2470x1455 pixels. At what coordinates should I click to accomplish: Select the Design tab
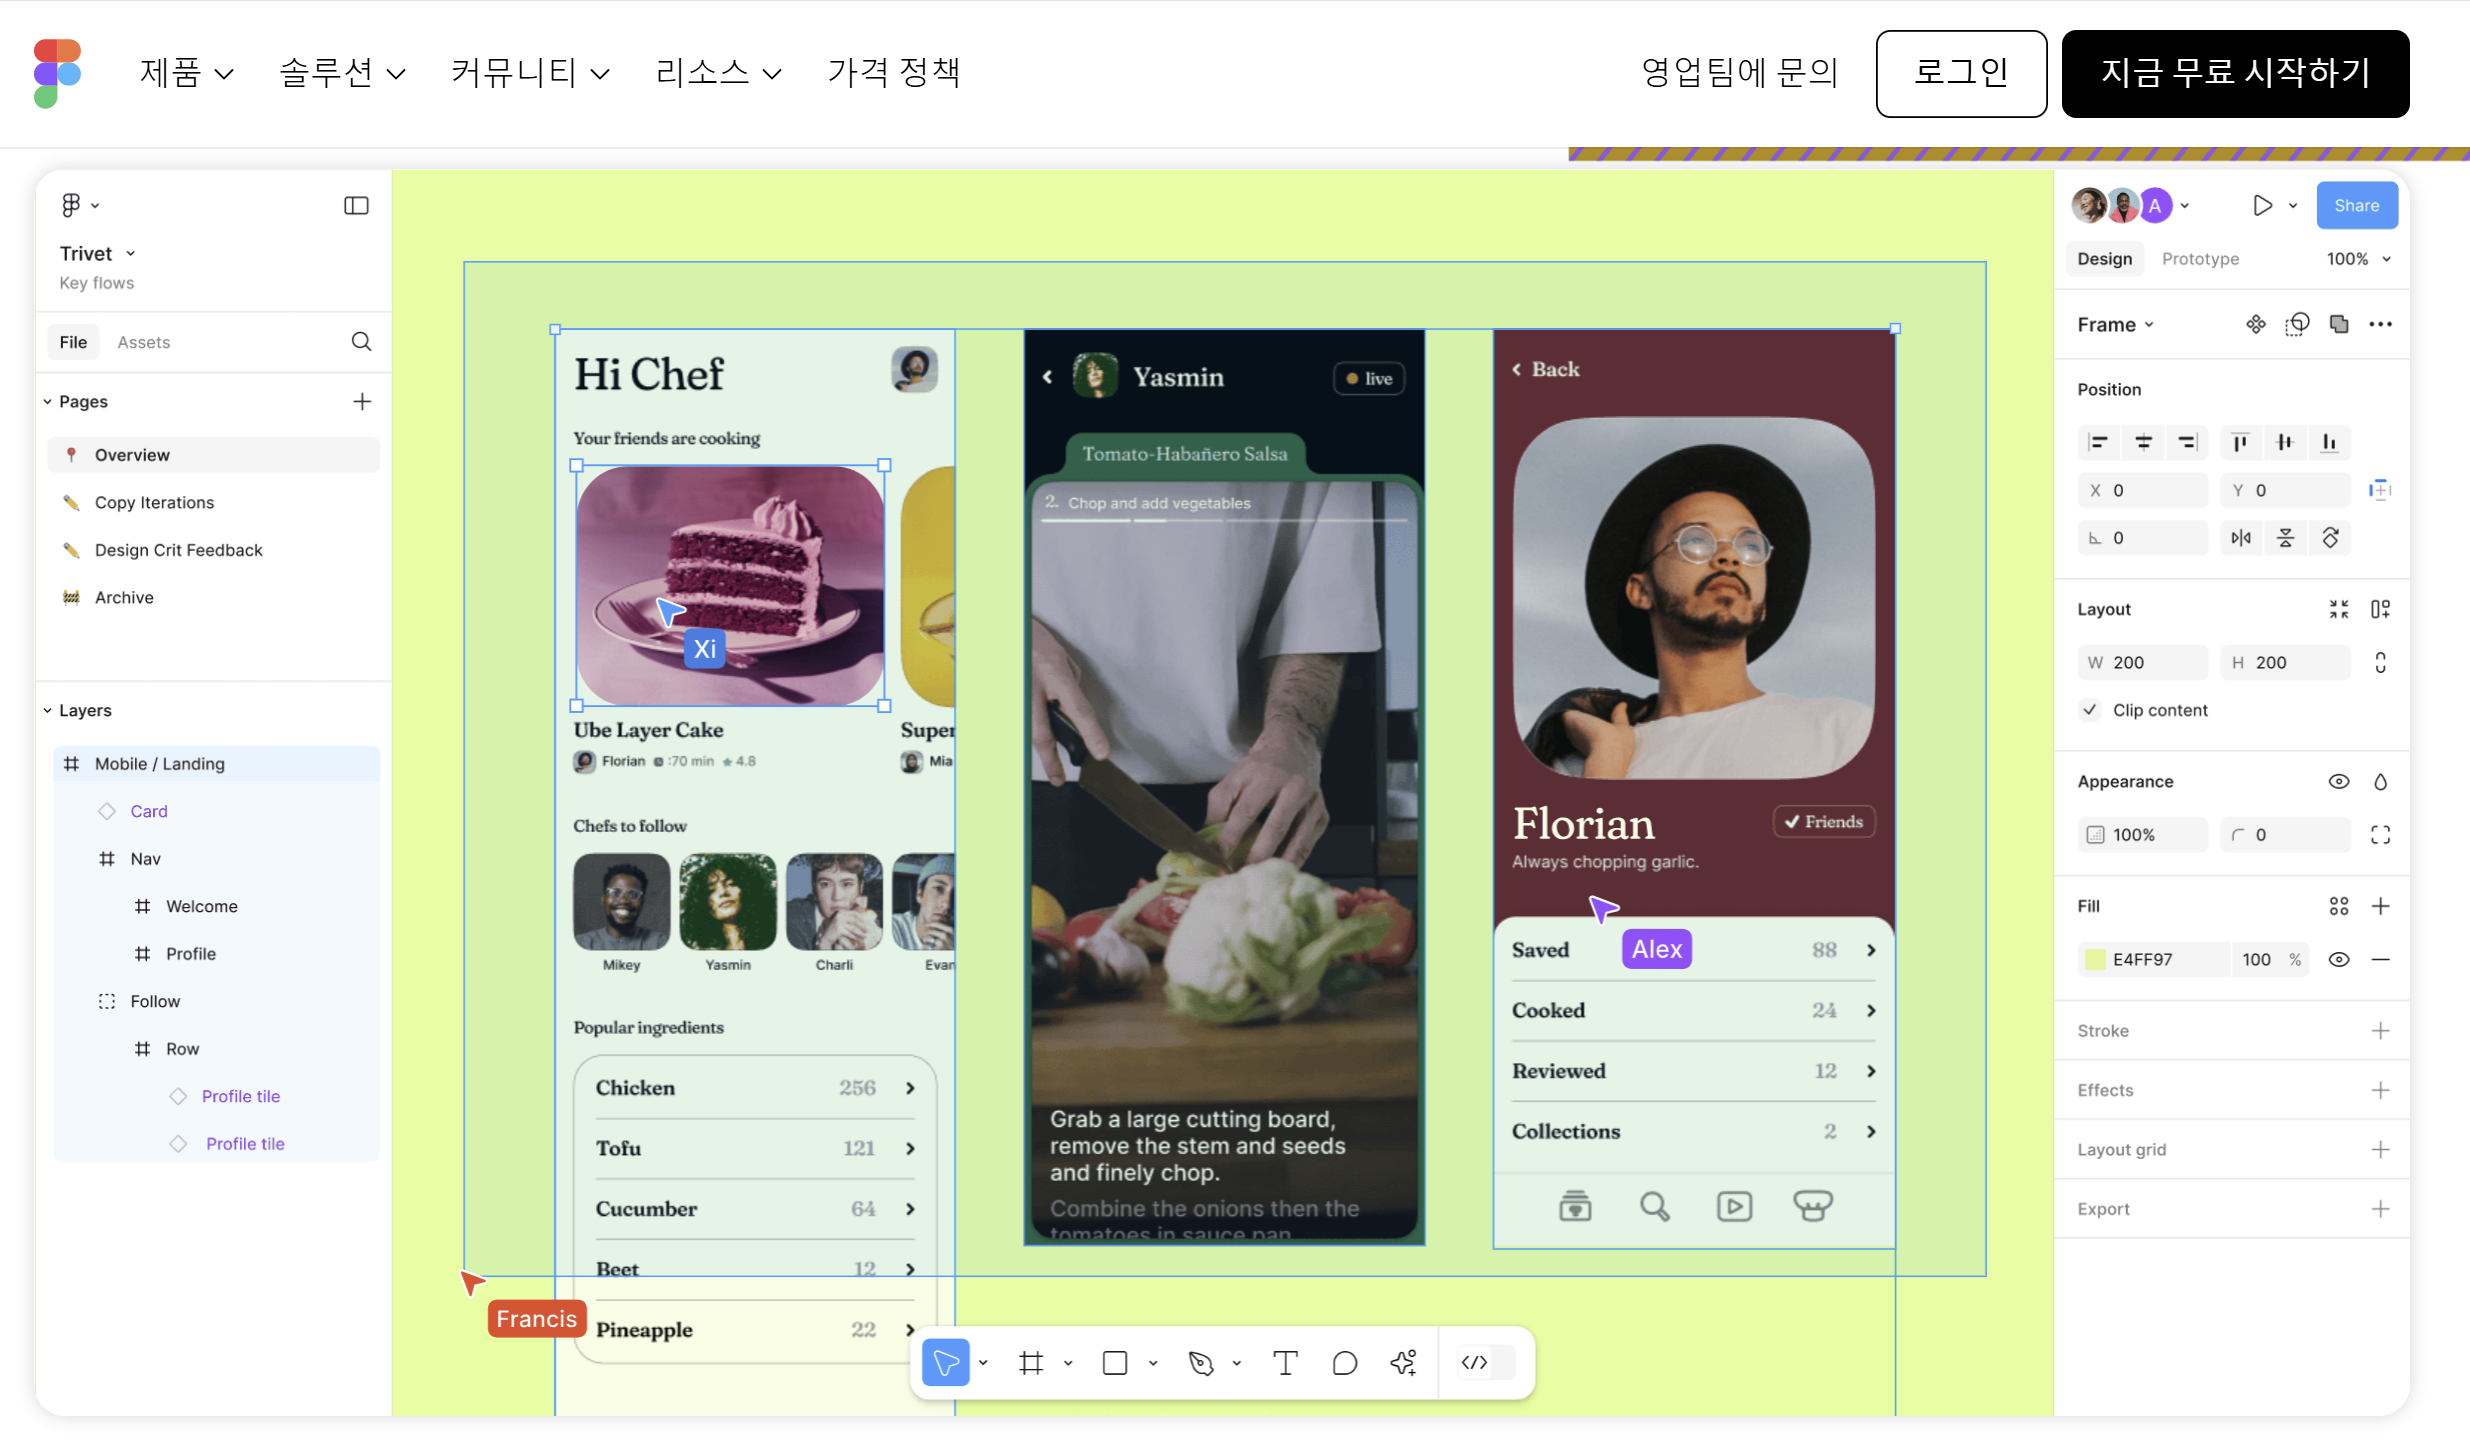pyautogui.click(x=2105, y=259)
